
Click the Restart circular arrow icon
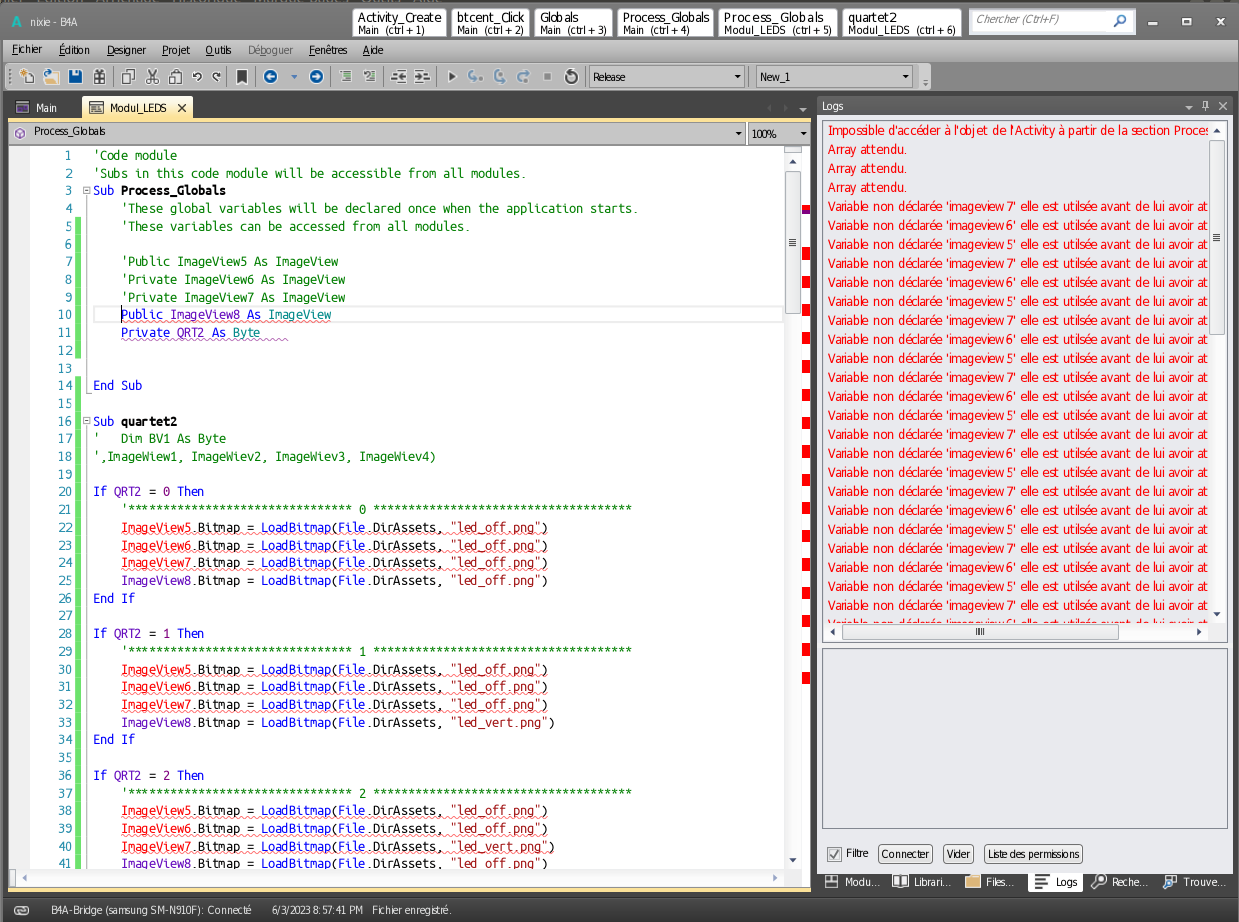click(x=571, y=77)
